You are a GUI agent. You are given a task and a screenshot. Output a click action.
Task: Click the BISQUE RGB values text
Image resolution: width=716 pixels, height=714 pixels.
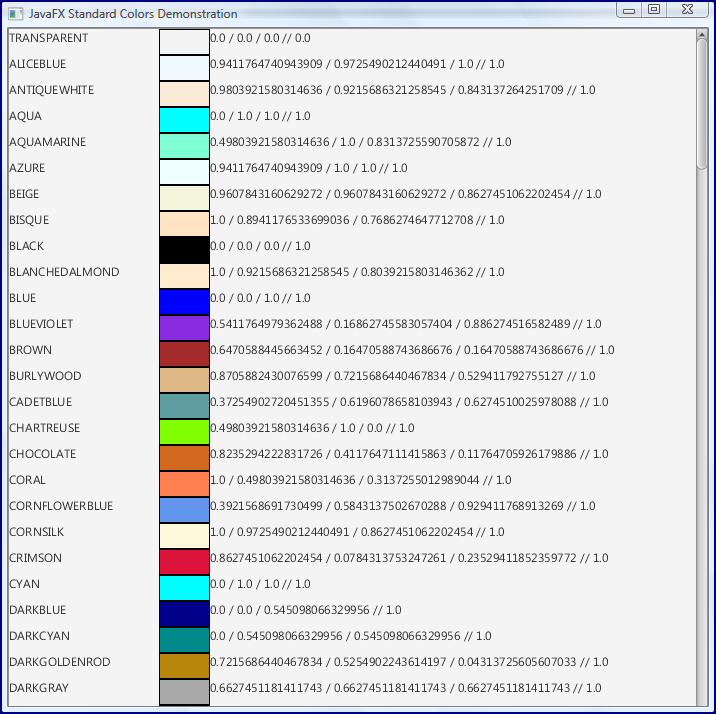point(357,220)
